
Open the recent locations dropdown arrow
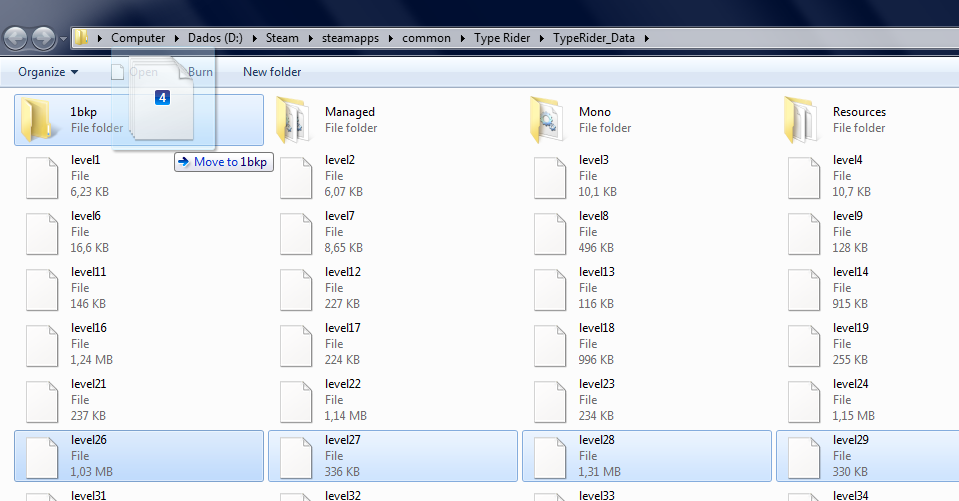point(64,39)
